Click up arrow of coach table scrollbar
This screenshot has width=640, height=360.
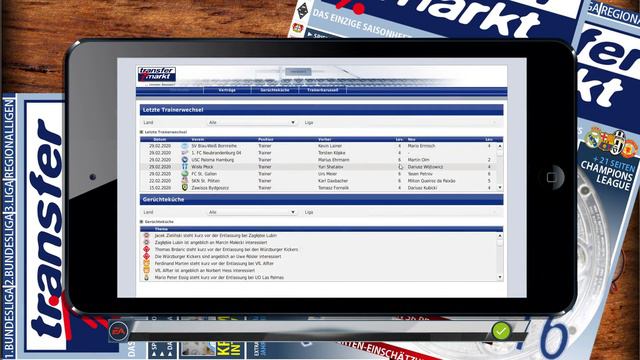tap(500, 146)
